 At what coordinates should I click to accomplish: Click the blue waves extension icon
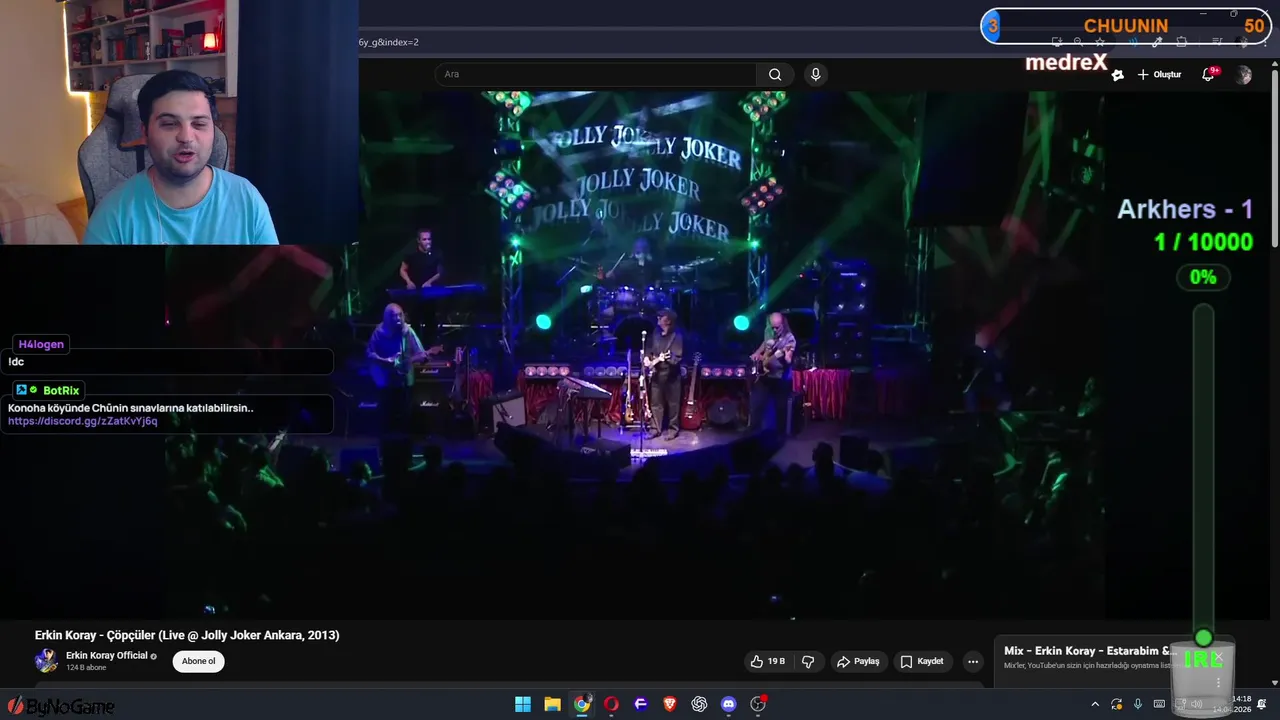1133,42
